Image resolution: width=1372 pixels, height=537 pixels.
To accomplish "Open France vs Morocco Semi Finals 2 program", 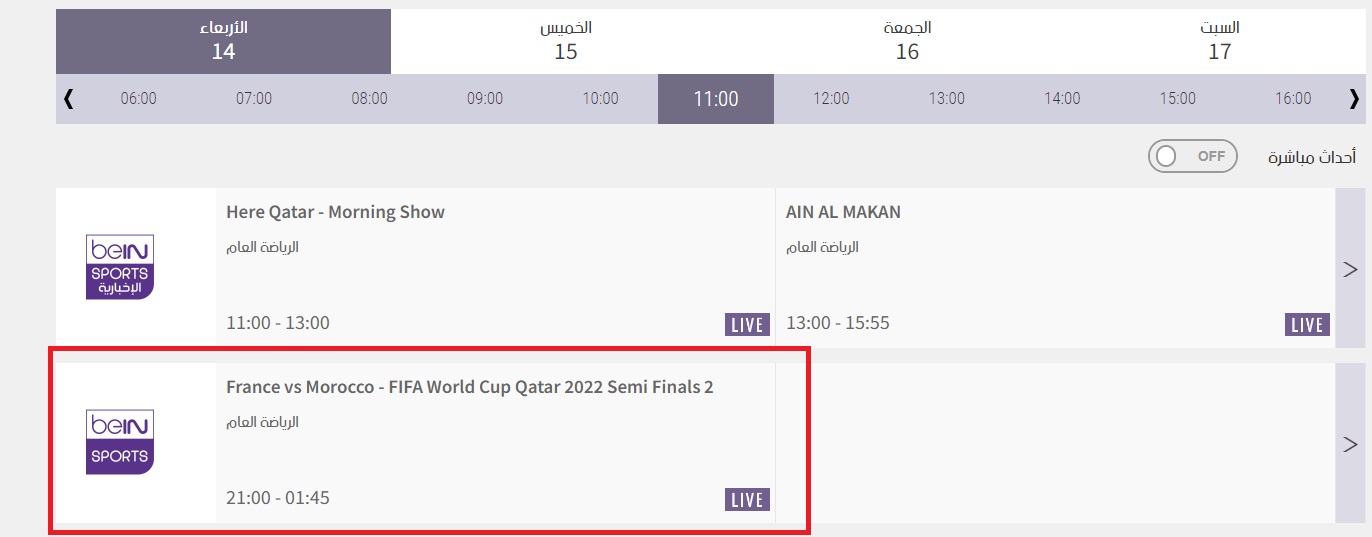I will (469, 387).
